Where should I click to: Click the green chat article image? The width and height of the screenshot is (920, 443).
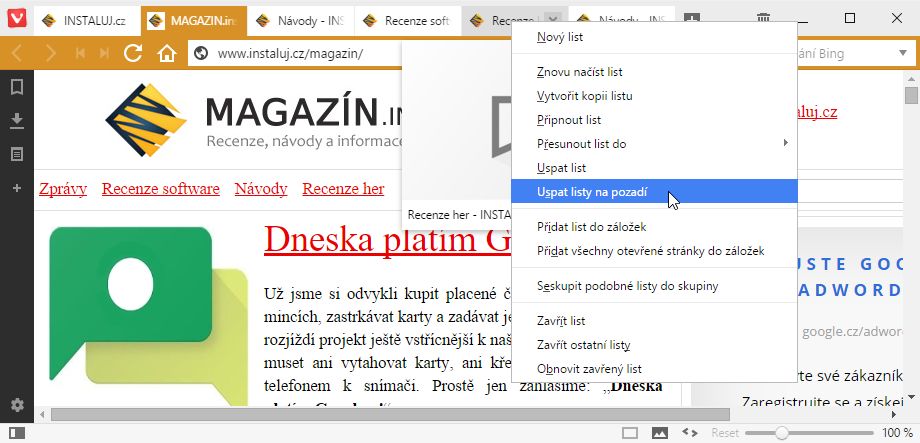point(148,316)
